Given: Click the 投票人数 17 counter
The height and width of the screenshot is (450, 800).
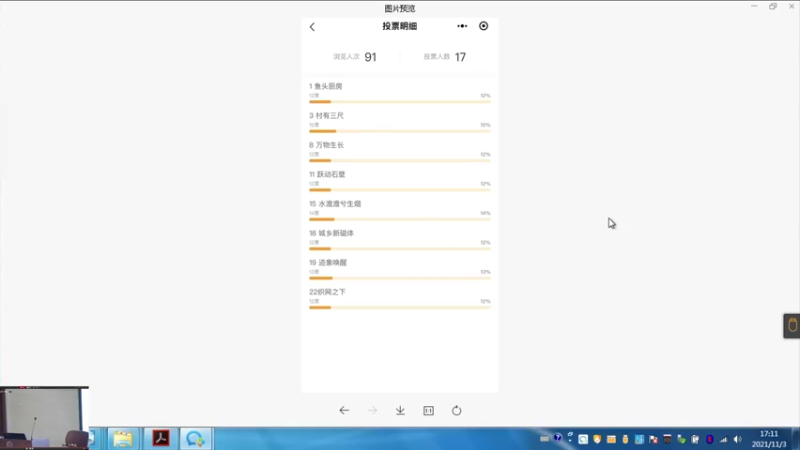Looking at the screenshot, I should coord(444,57).
